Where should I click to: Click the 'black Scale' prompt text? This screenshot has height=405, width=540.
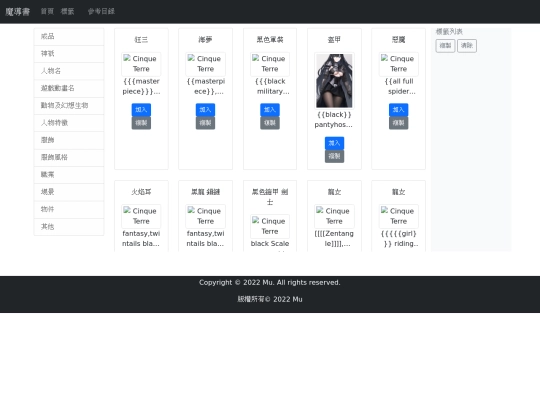click(x=270, y=243)
